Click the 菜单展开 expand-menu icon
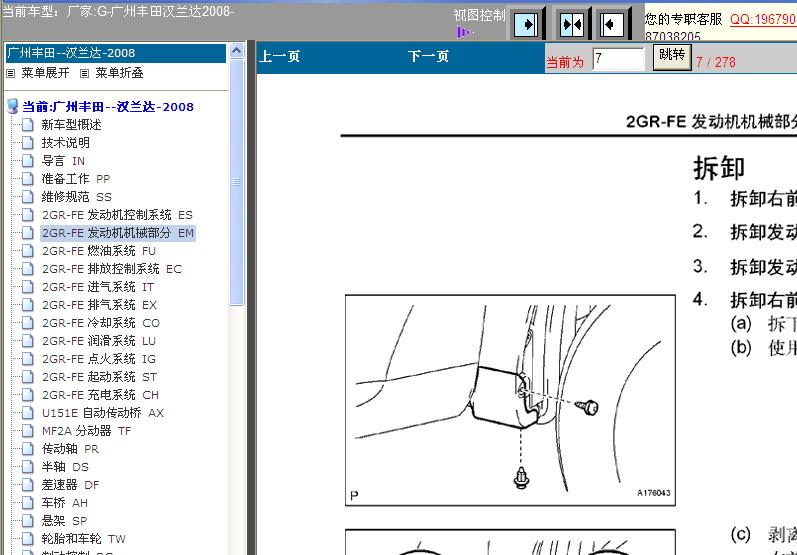The image size is (797, 555). coord(11,74)
